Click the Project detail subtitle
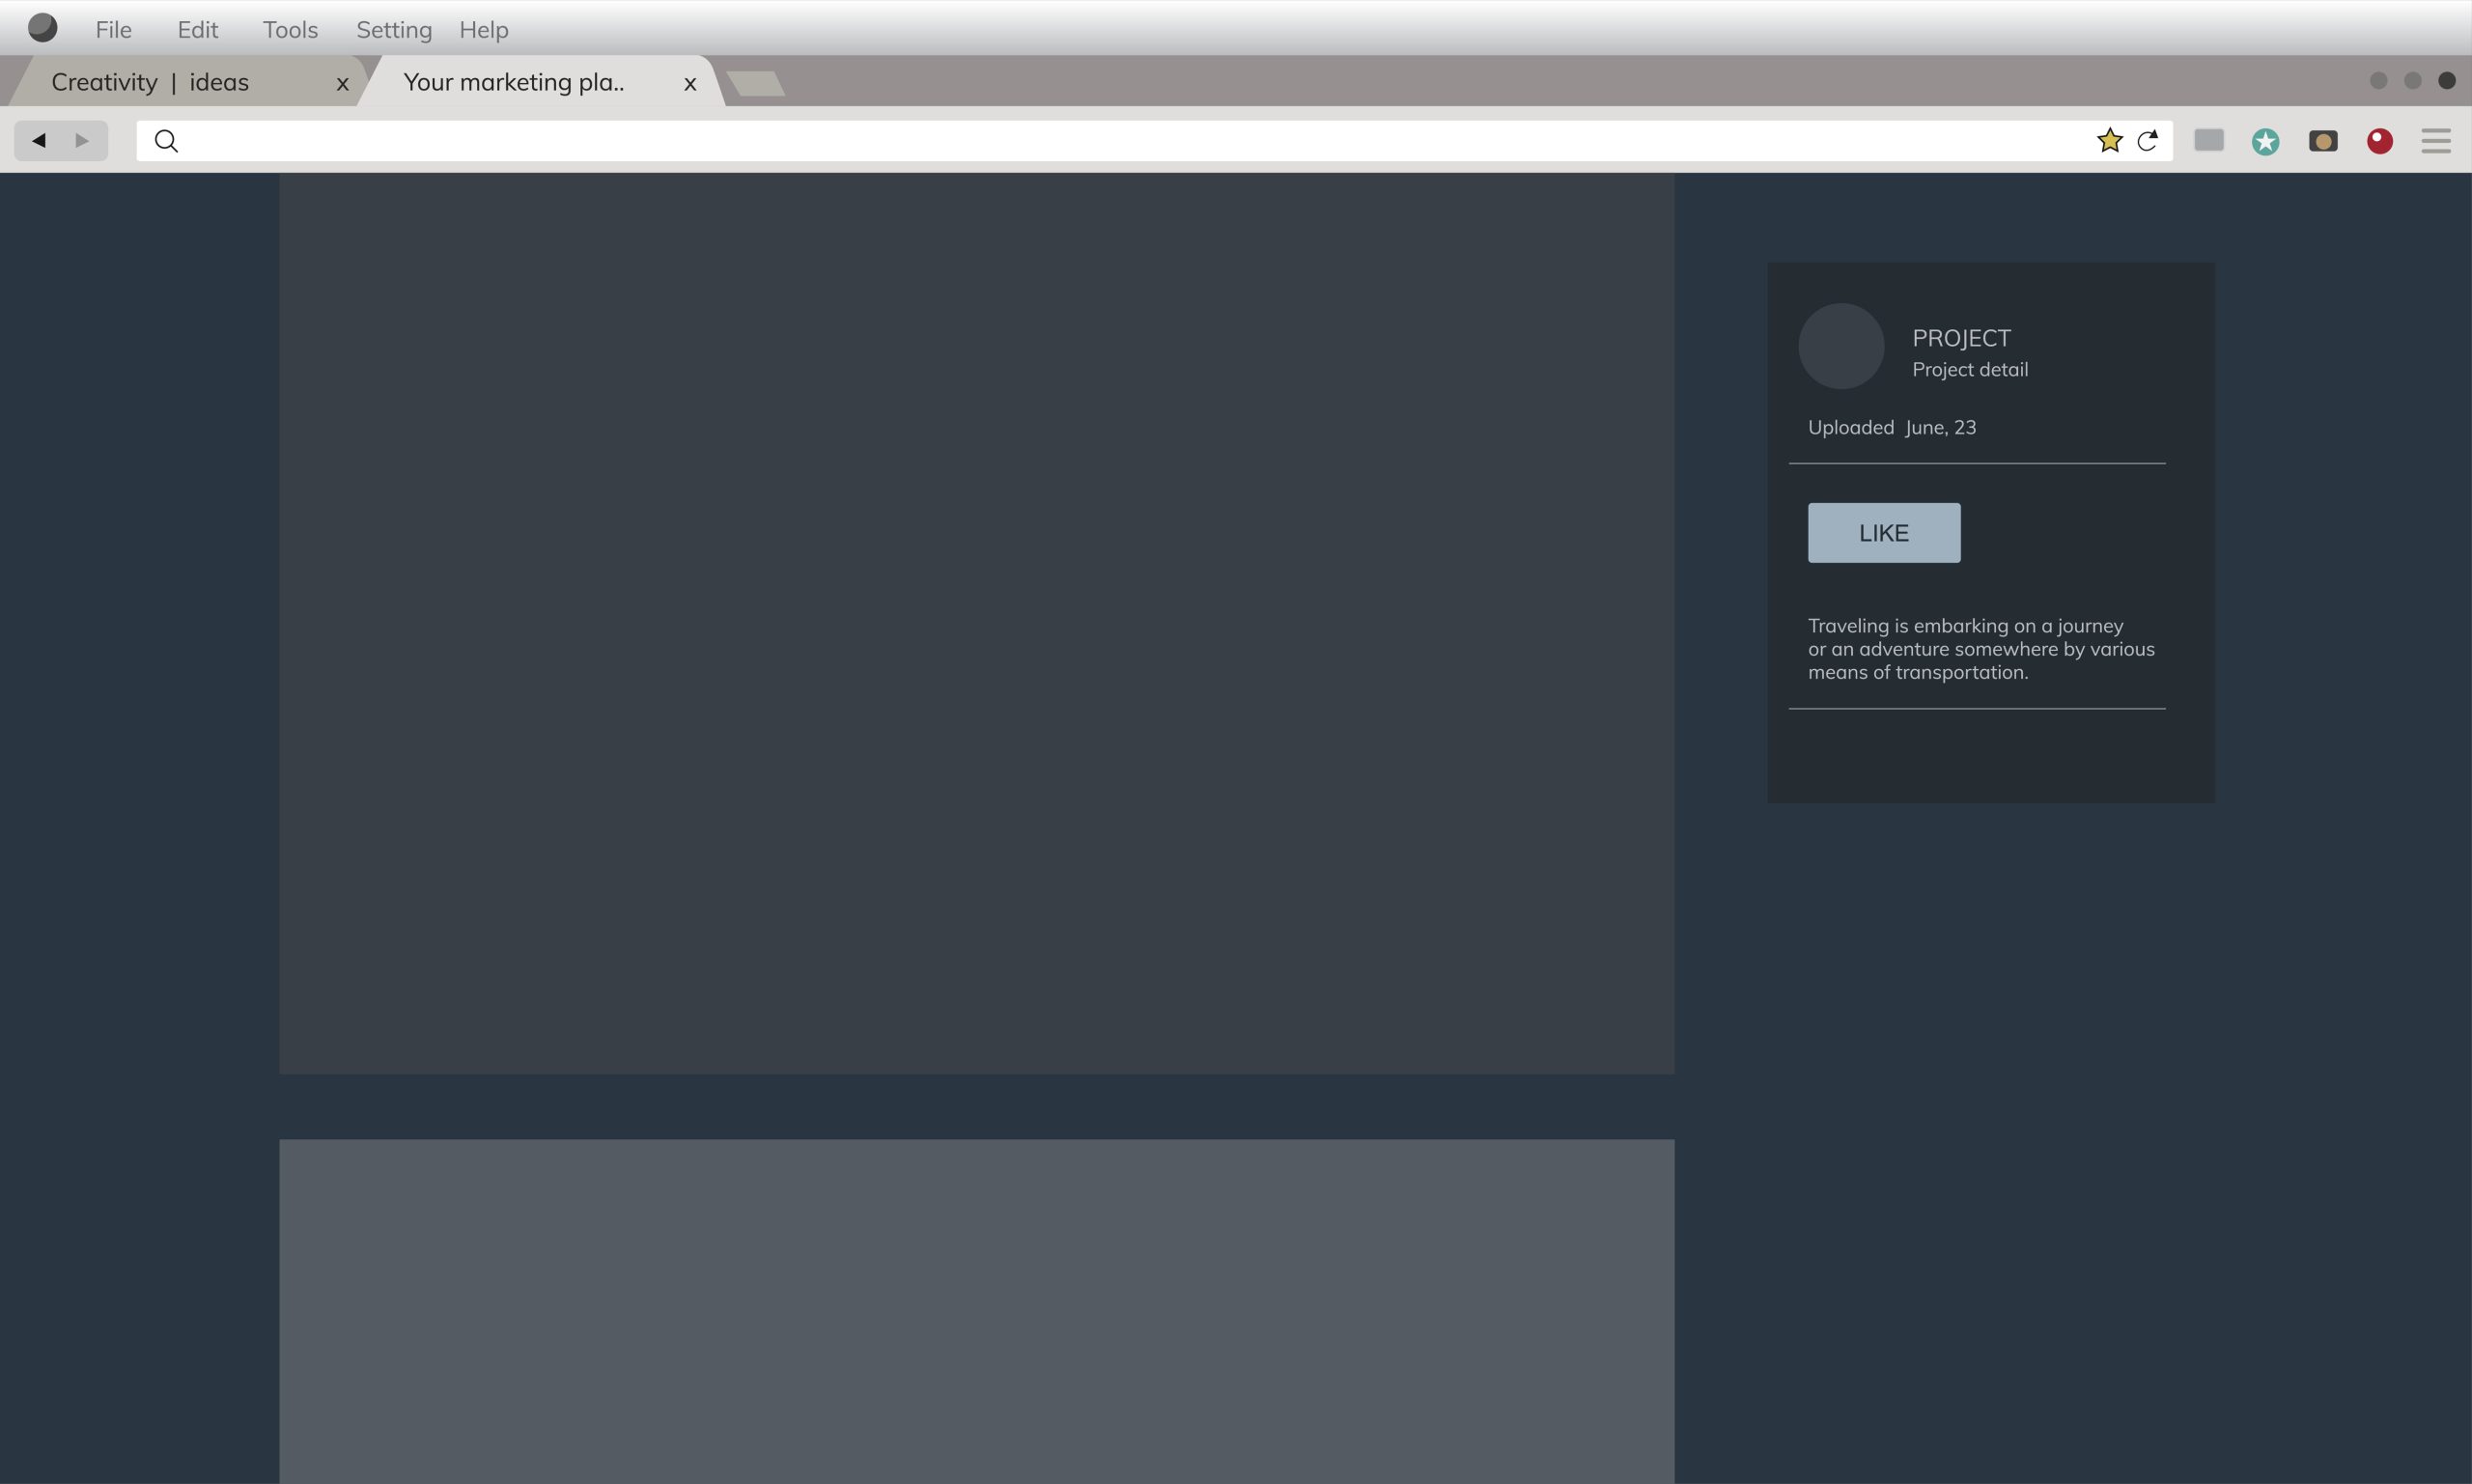 1970,370
